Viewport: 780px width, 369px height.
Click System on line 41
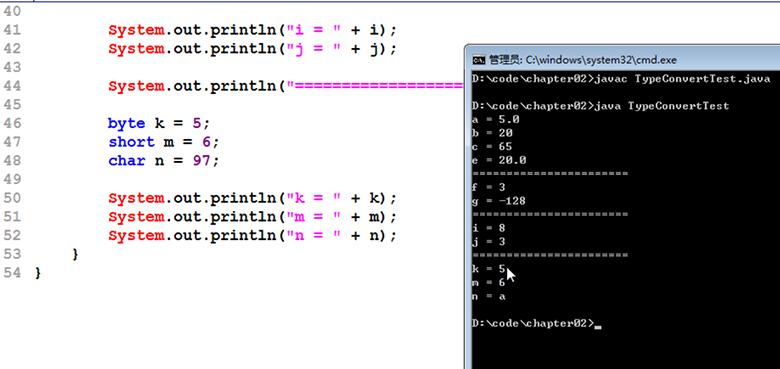(x=136, y=30)
